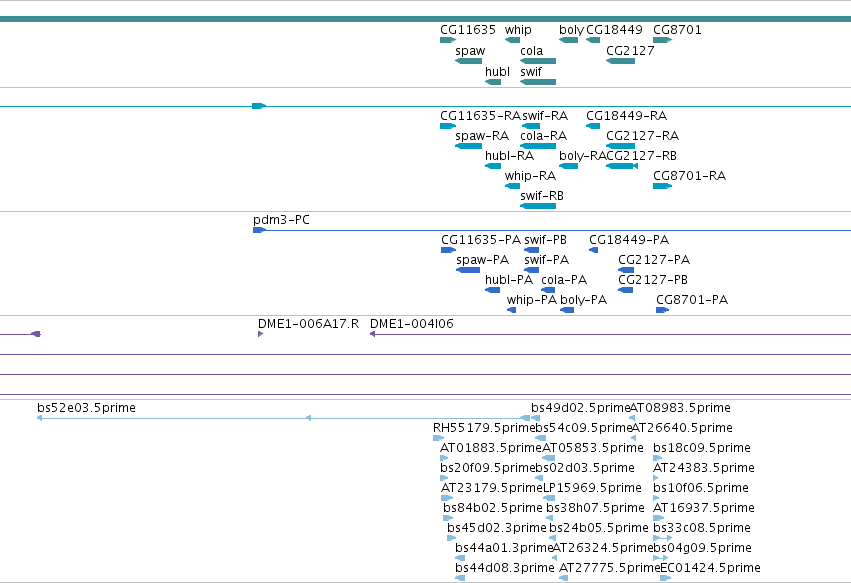Click the bs52e03.5prime EST label

pos(86,408)
